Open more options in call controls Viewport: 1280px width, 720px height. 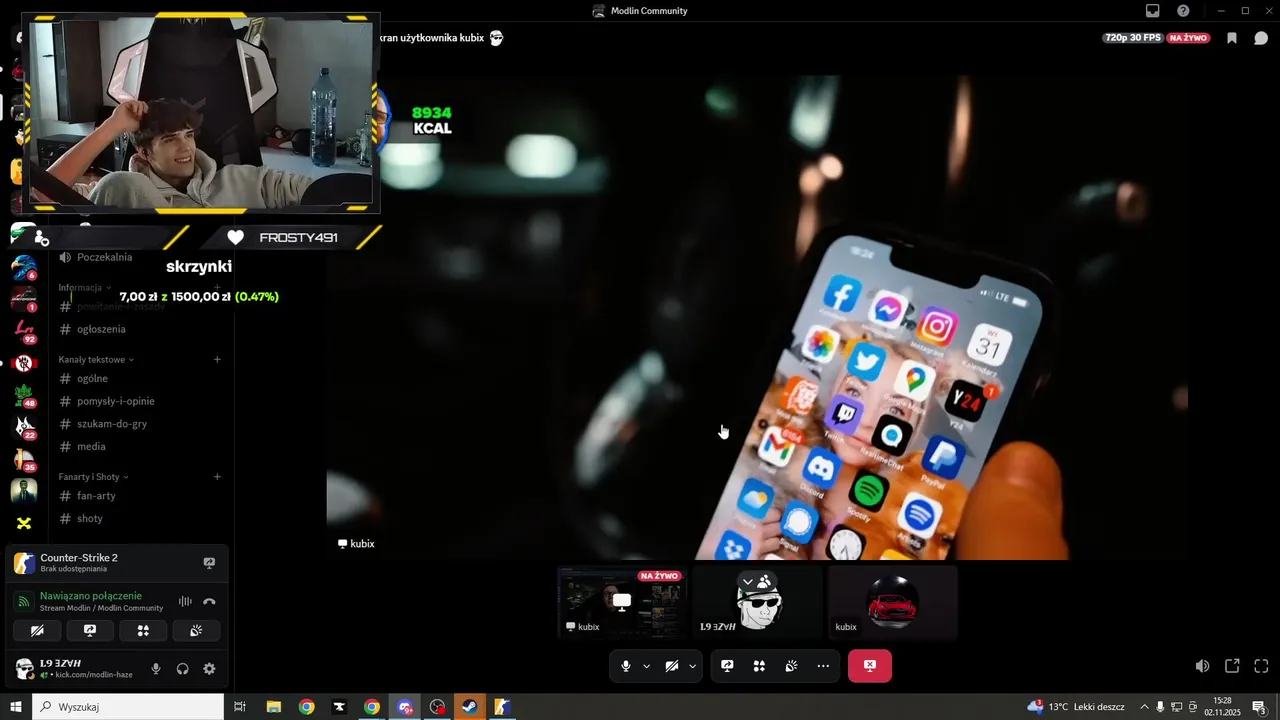click(x=823, y=666)
